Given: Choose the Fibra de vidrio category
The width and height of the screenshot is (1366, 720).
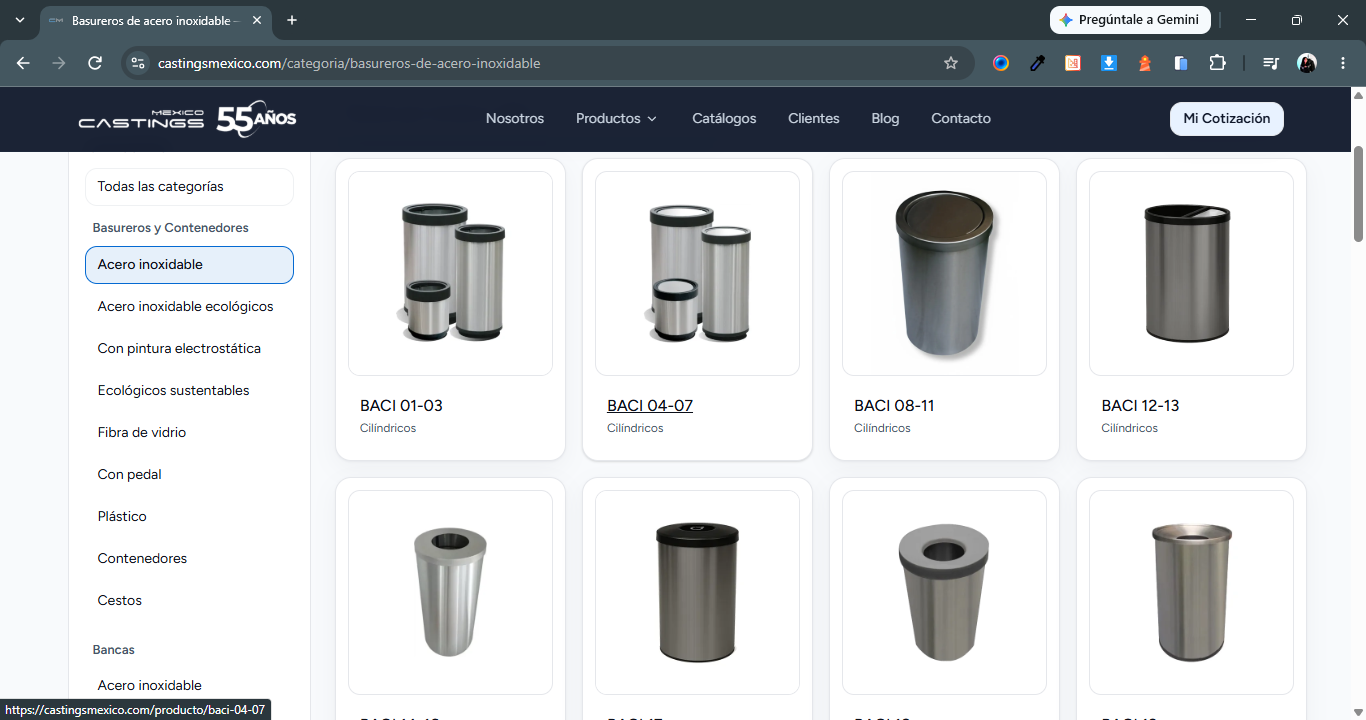Looking at the screenshot, I should 189,433.
